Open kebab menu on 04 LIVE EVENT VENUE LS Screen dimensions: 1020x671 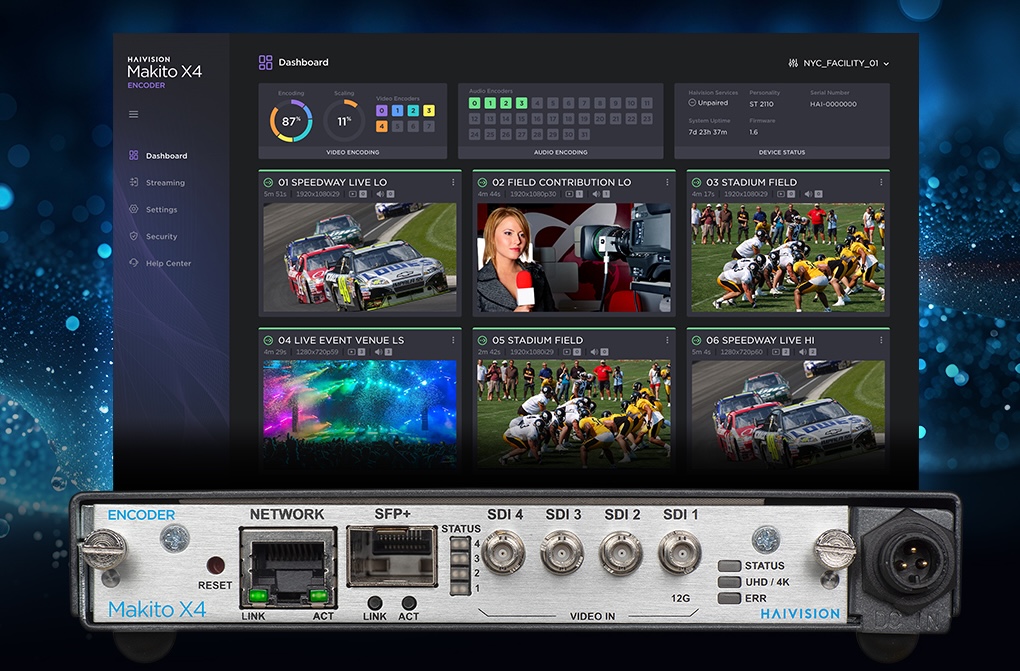point(453,340)
